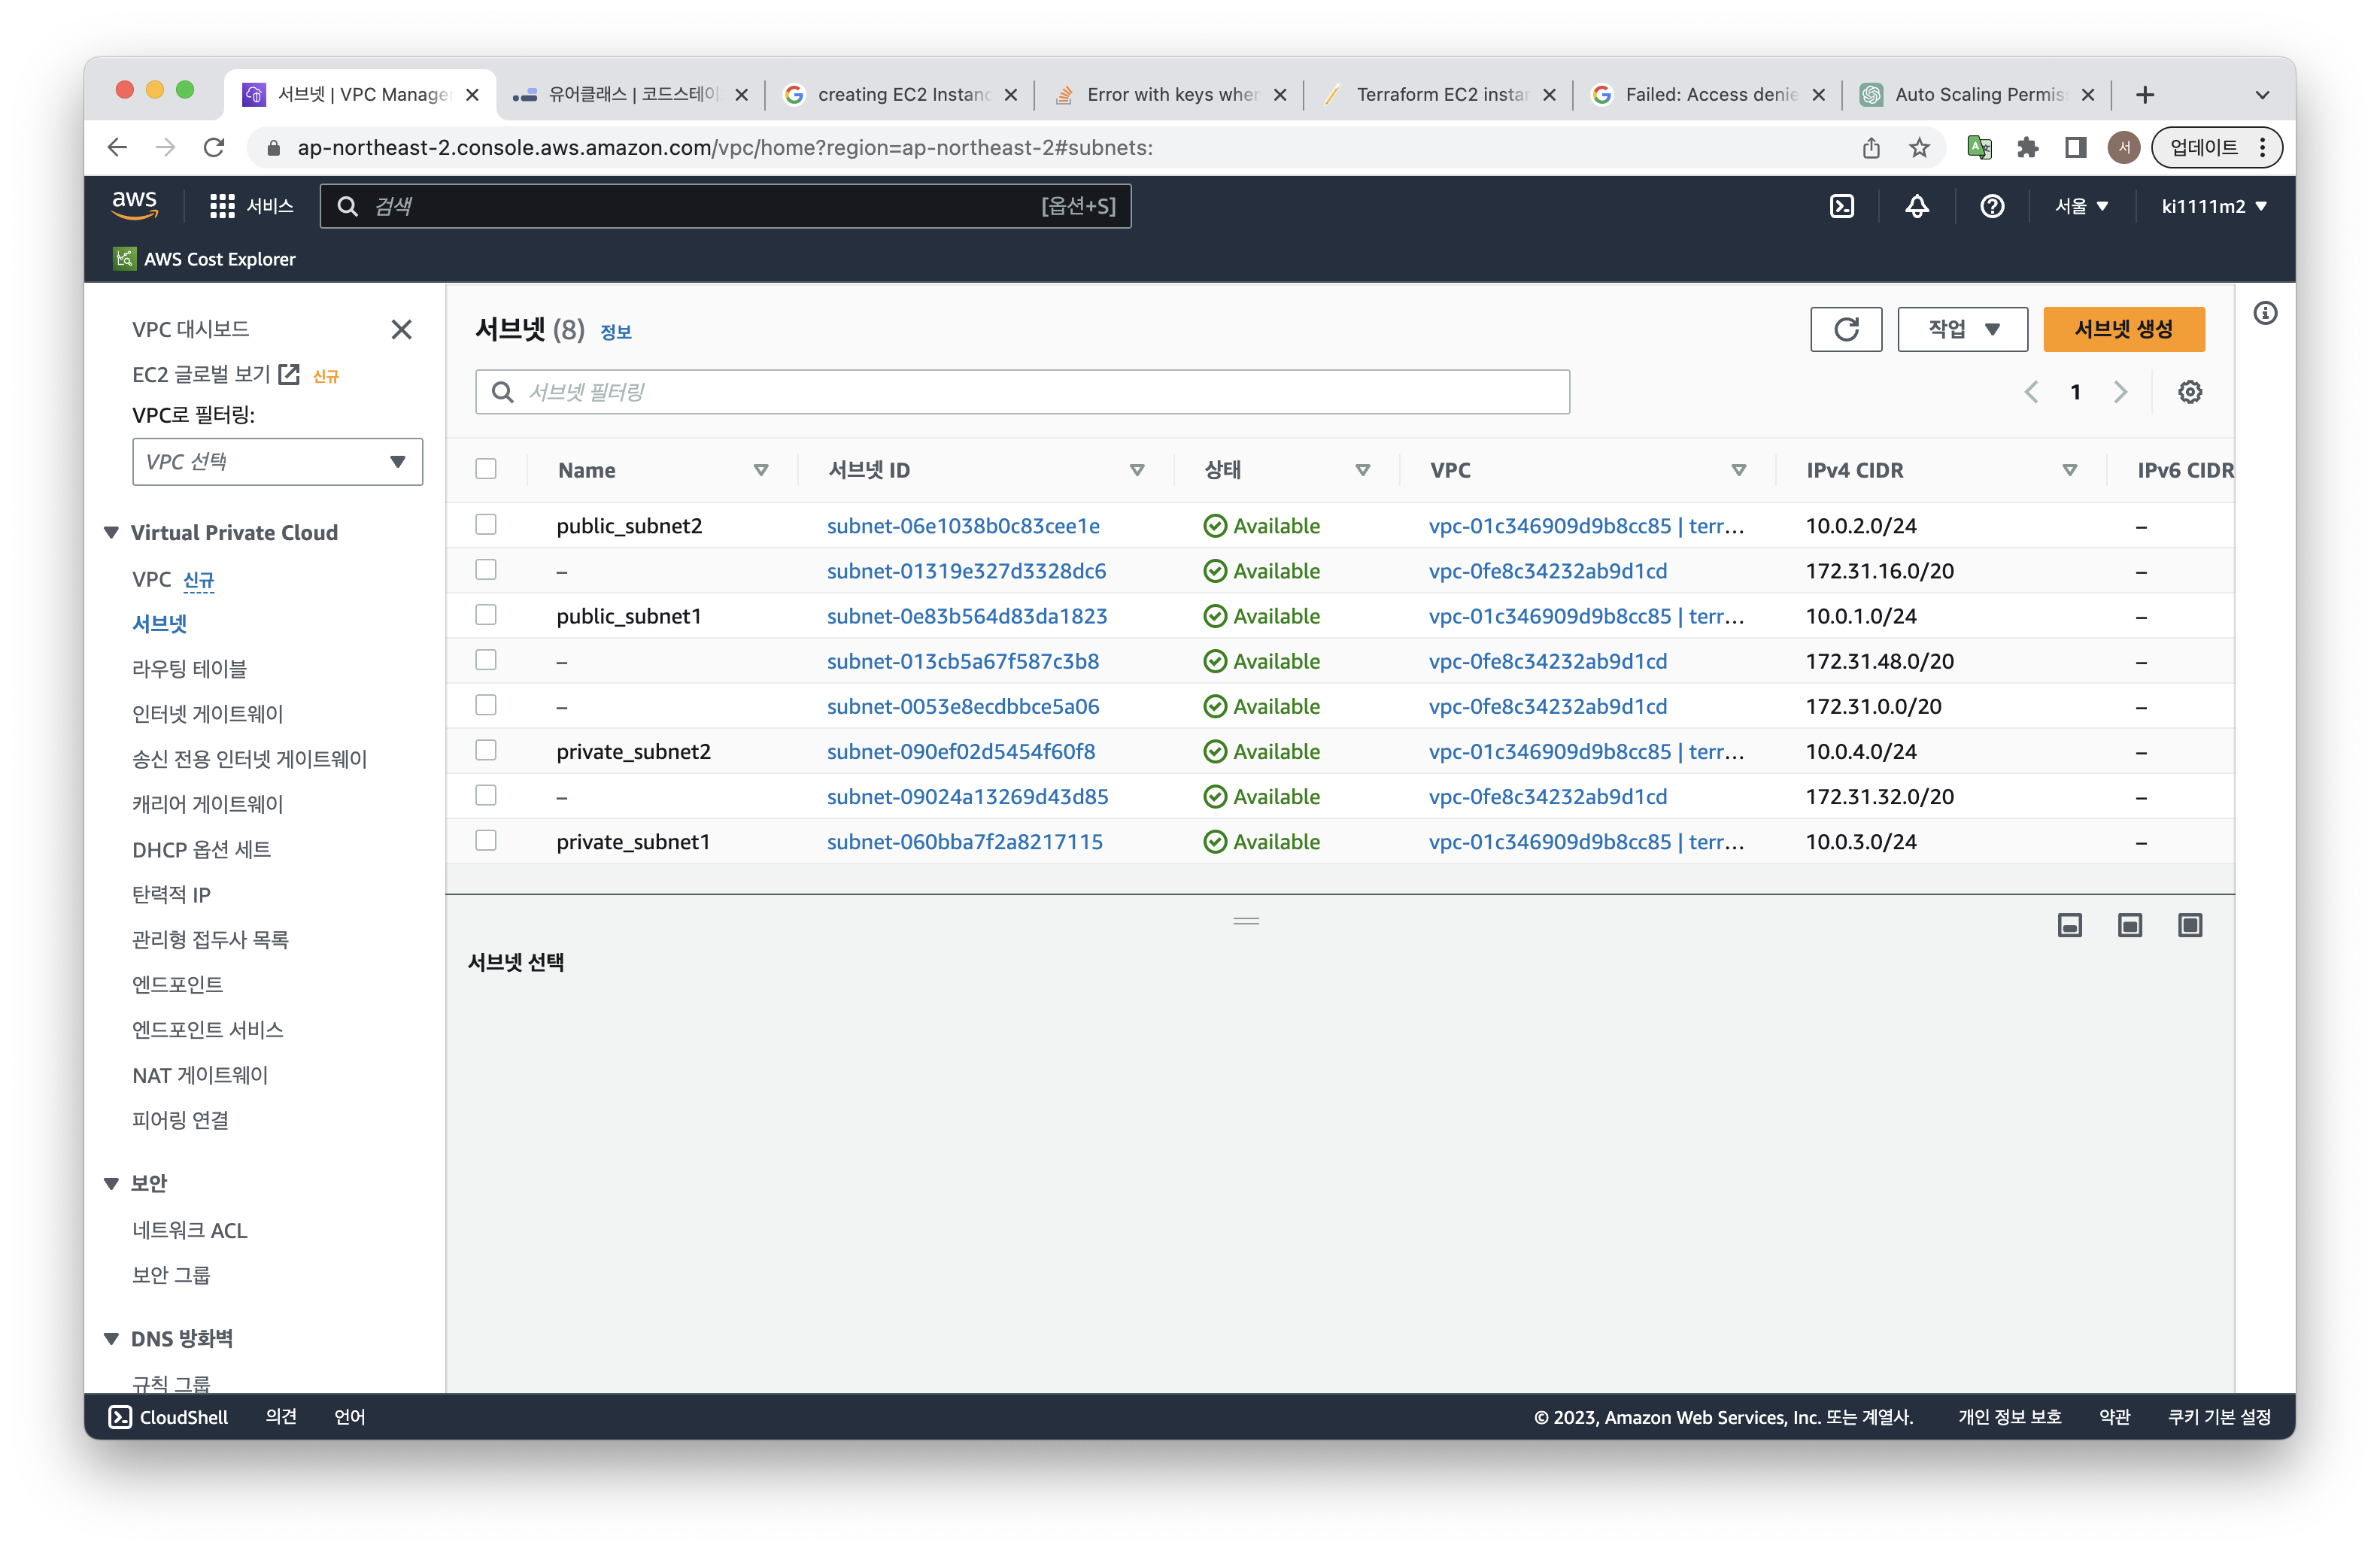
Task: Open the share page icon in address bar
Action: click(1871, 148)
